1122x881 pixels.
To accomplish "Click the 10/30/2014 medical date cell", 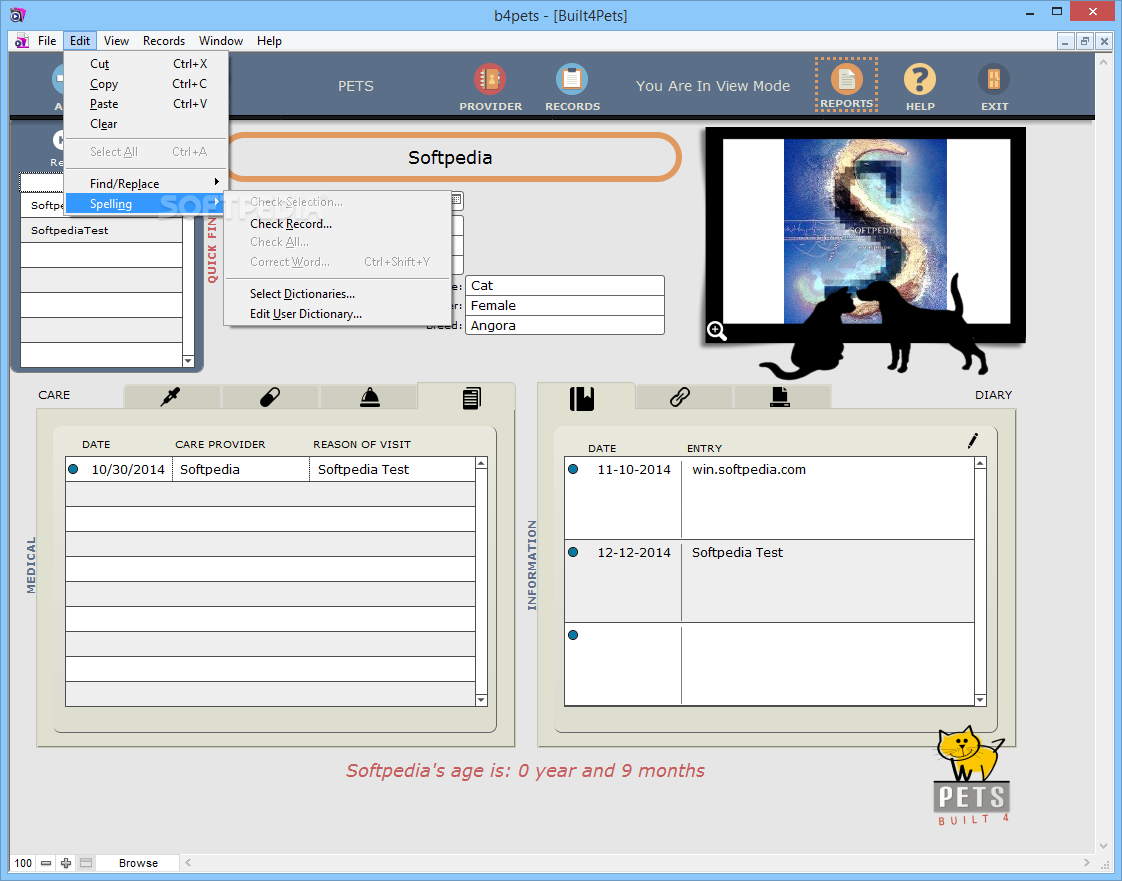I will tap(128, 469).
